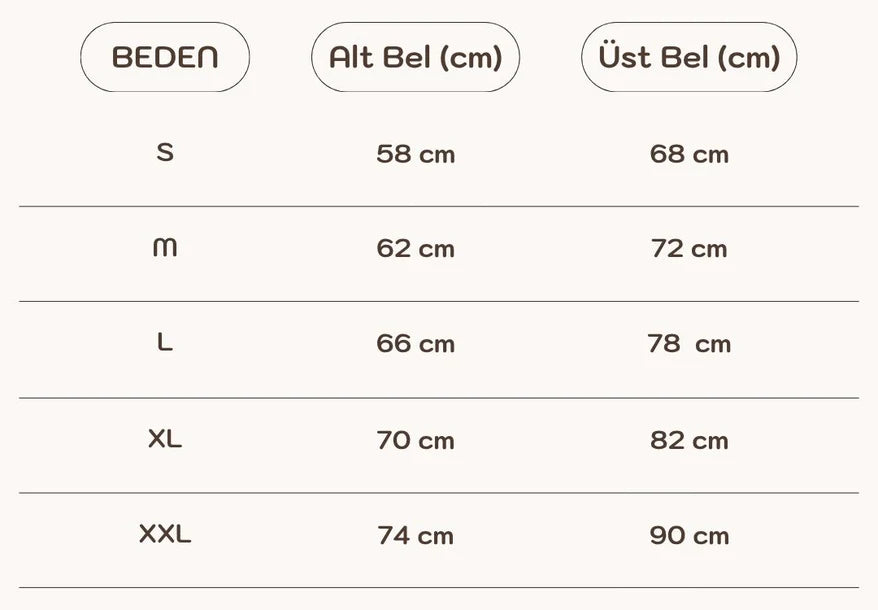Choose the Üst Bel (cm) header pill
Screen dimensions: 878x610
(689, 57)
